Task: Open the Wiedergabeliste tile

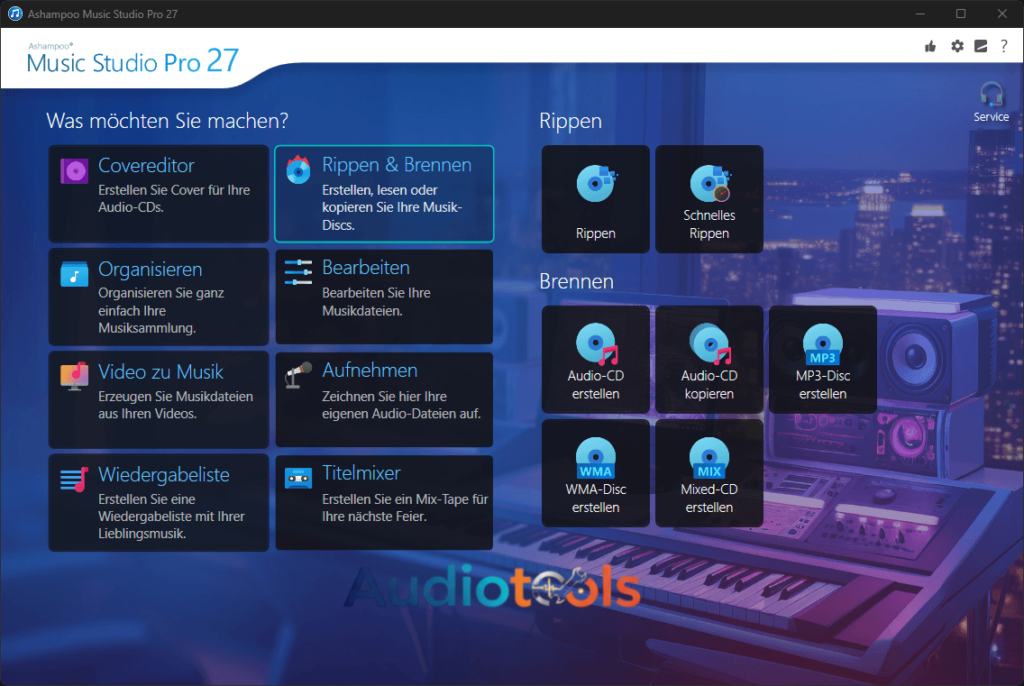Action: click(x=159, y=502)
